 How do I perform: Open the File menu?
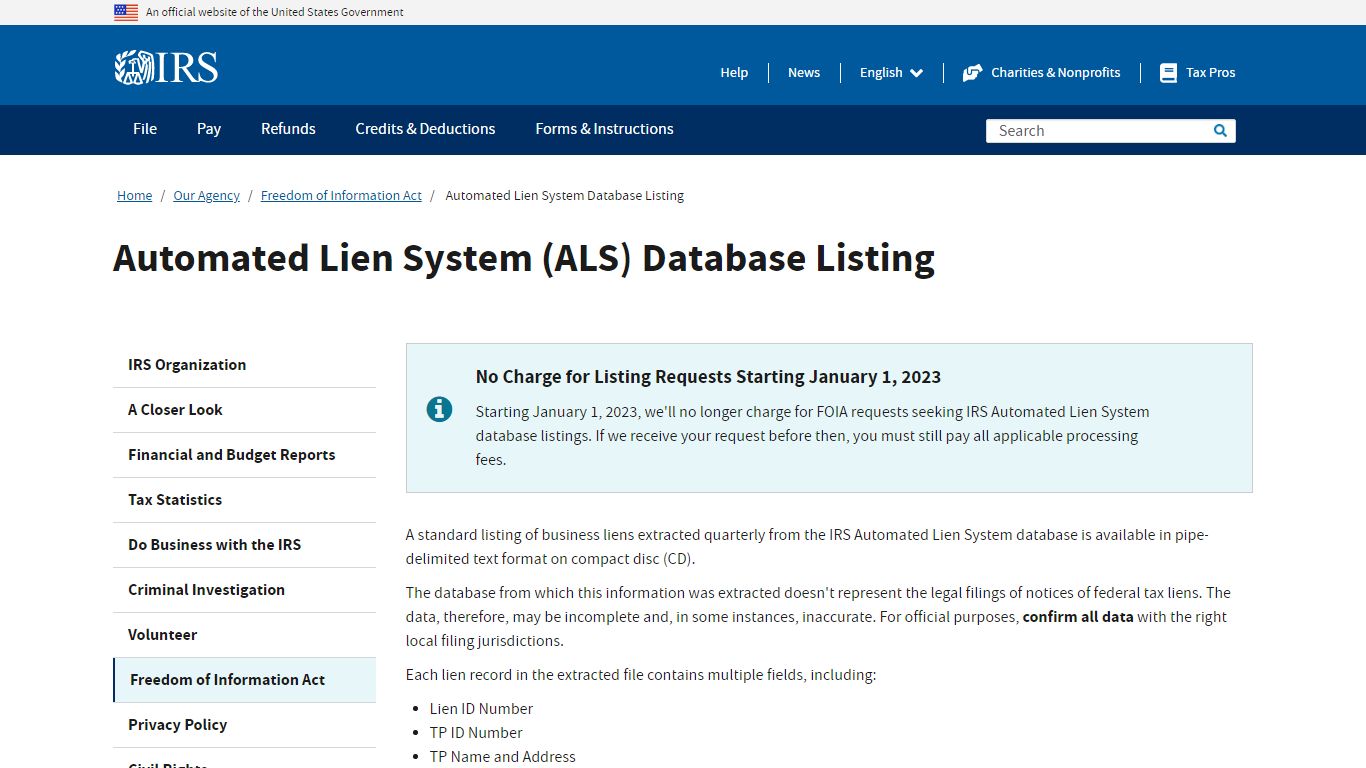point(145,129)
